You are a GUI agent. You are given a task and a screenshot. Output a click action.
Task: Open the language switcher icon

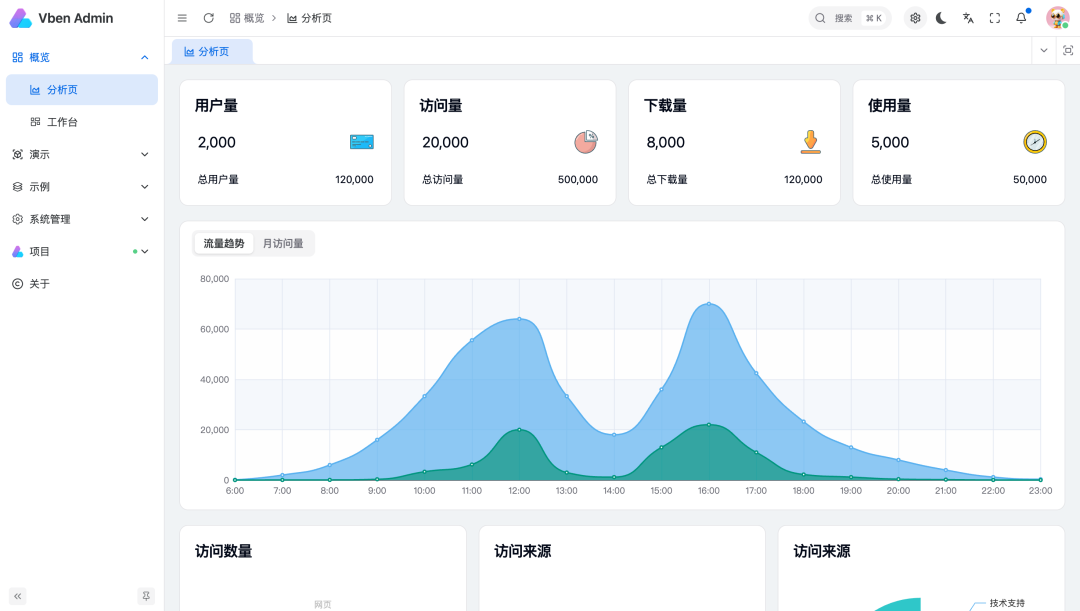(966, 17)
